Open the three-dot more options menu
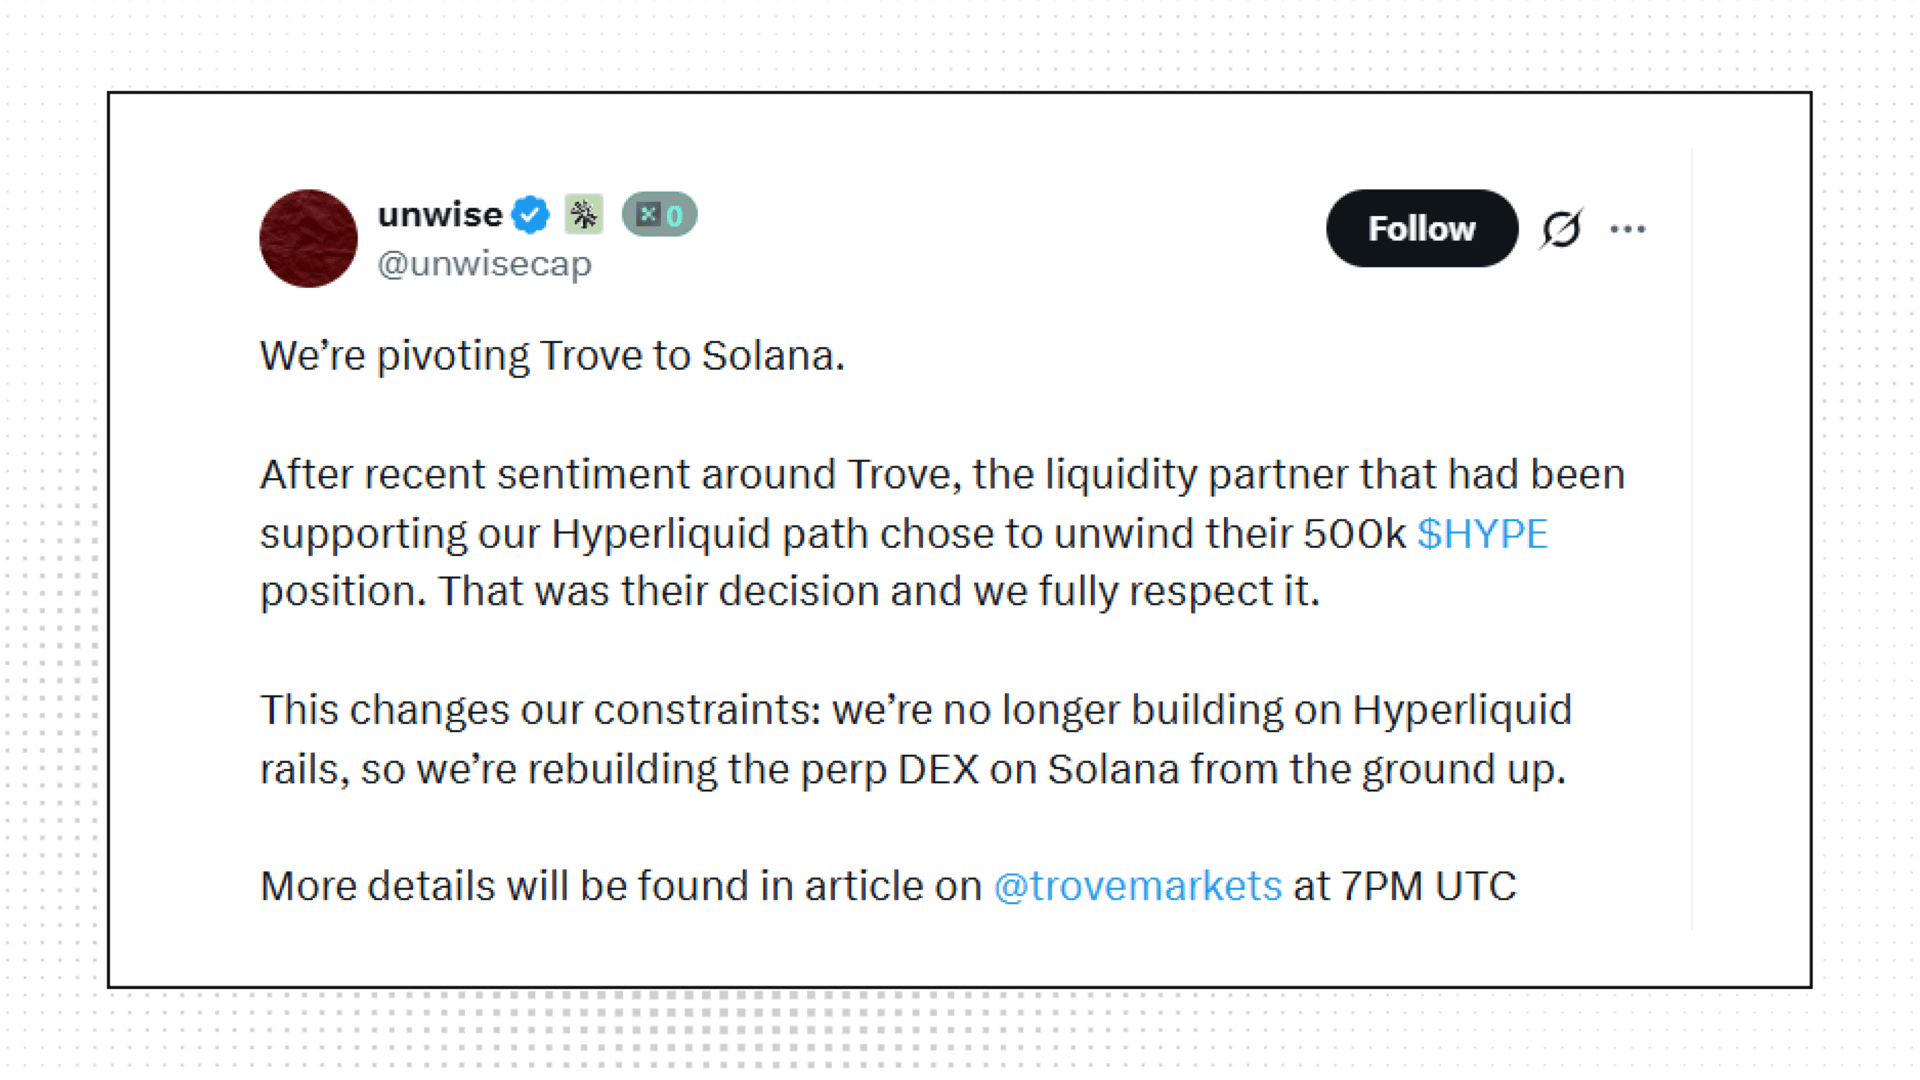This screenshot has height=1080, width=1920. click(x=1628, y=229)
